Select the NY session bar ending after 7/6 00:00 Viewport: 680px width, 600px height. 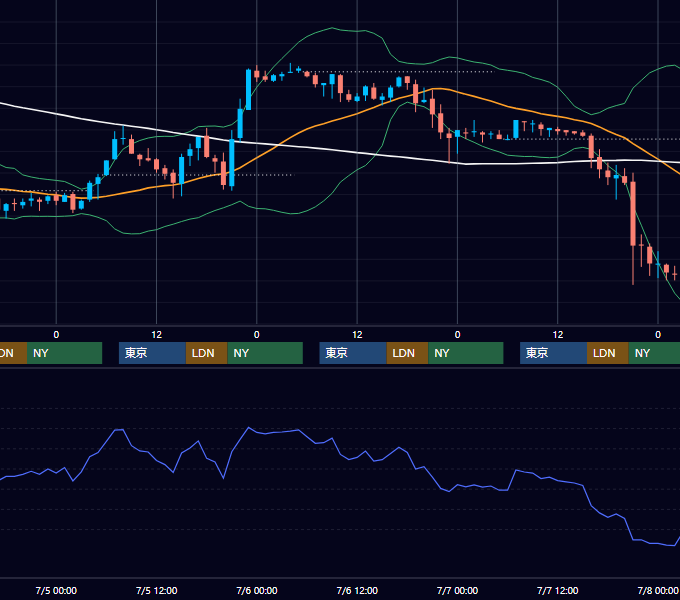coord(265,353)
